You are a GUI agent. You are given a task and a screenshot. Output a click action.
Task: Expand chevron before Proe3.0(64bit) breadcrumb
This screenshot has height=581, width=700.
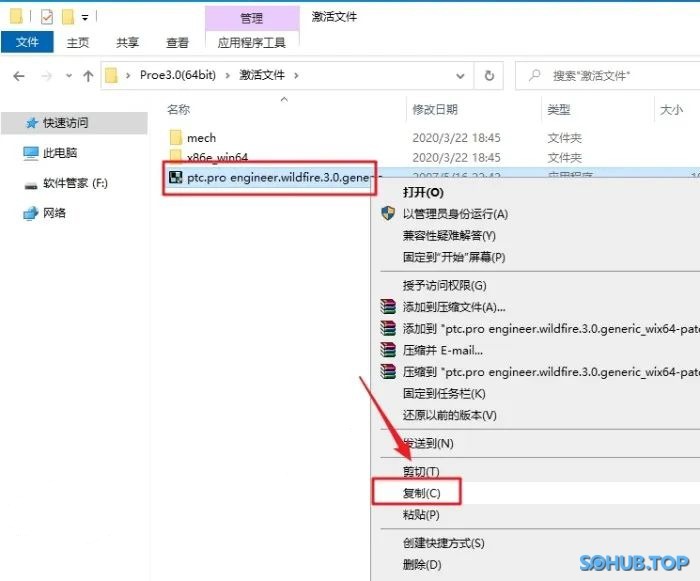(x=128, y=75)
